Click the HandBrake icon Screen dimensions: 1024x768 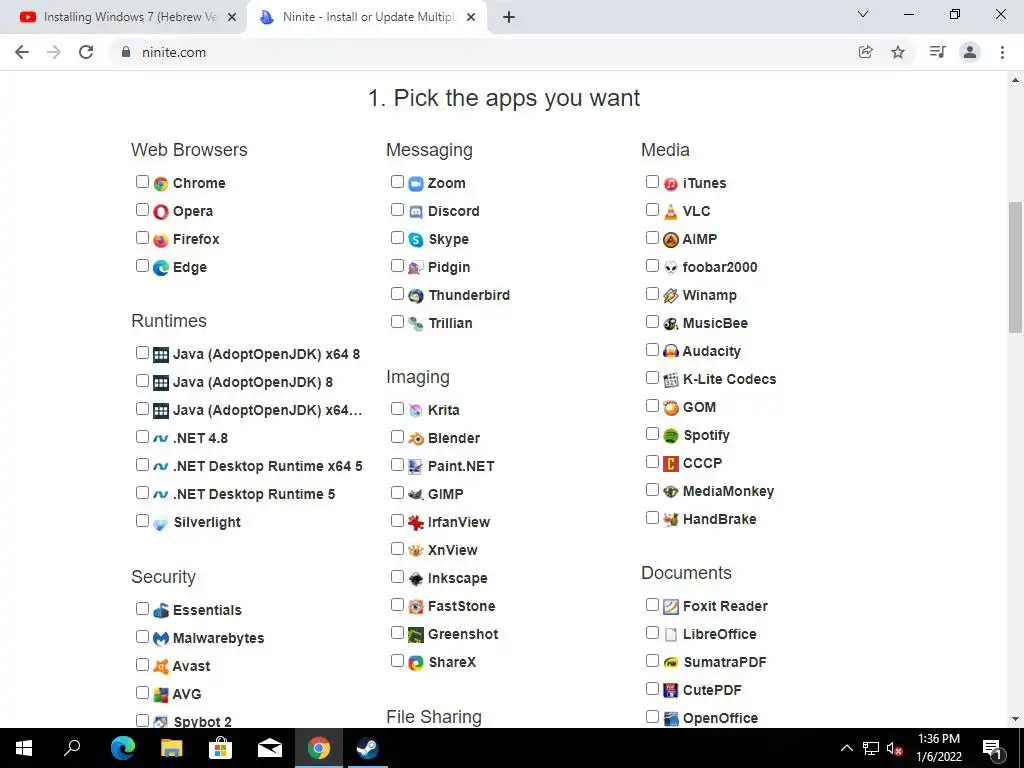click(671, 520)
